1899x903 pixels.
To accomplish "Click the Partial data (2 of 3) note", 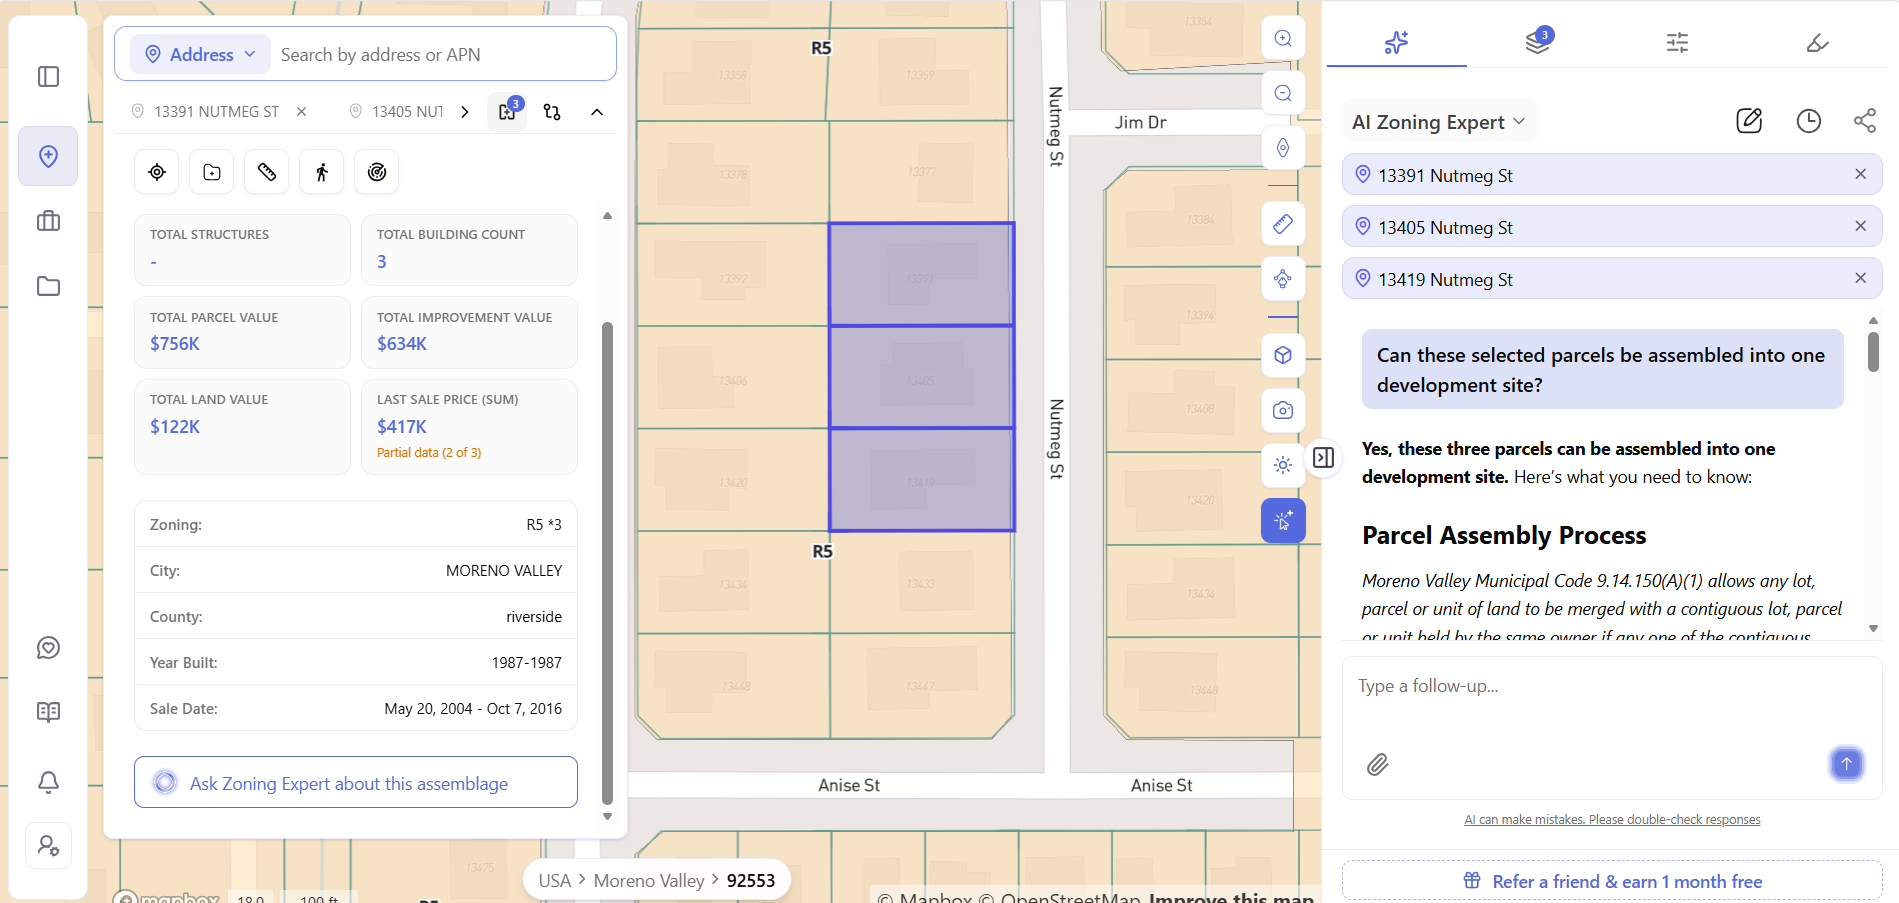I will tap(429, 453).
